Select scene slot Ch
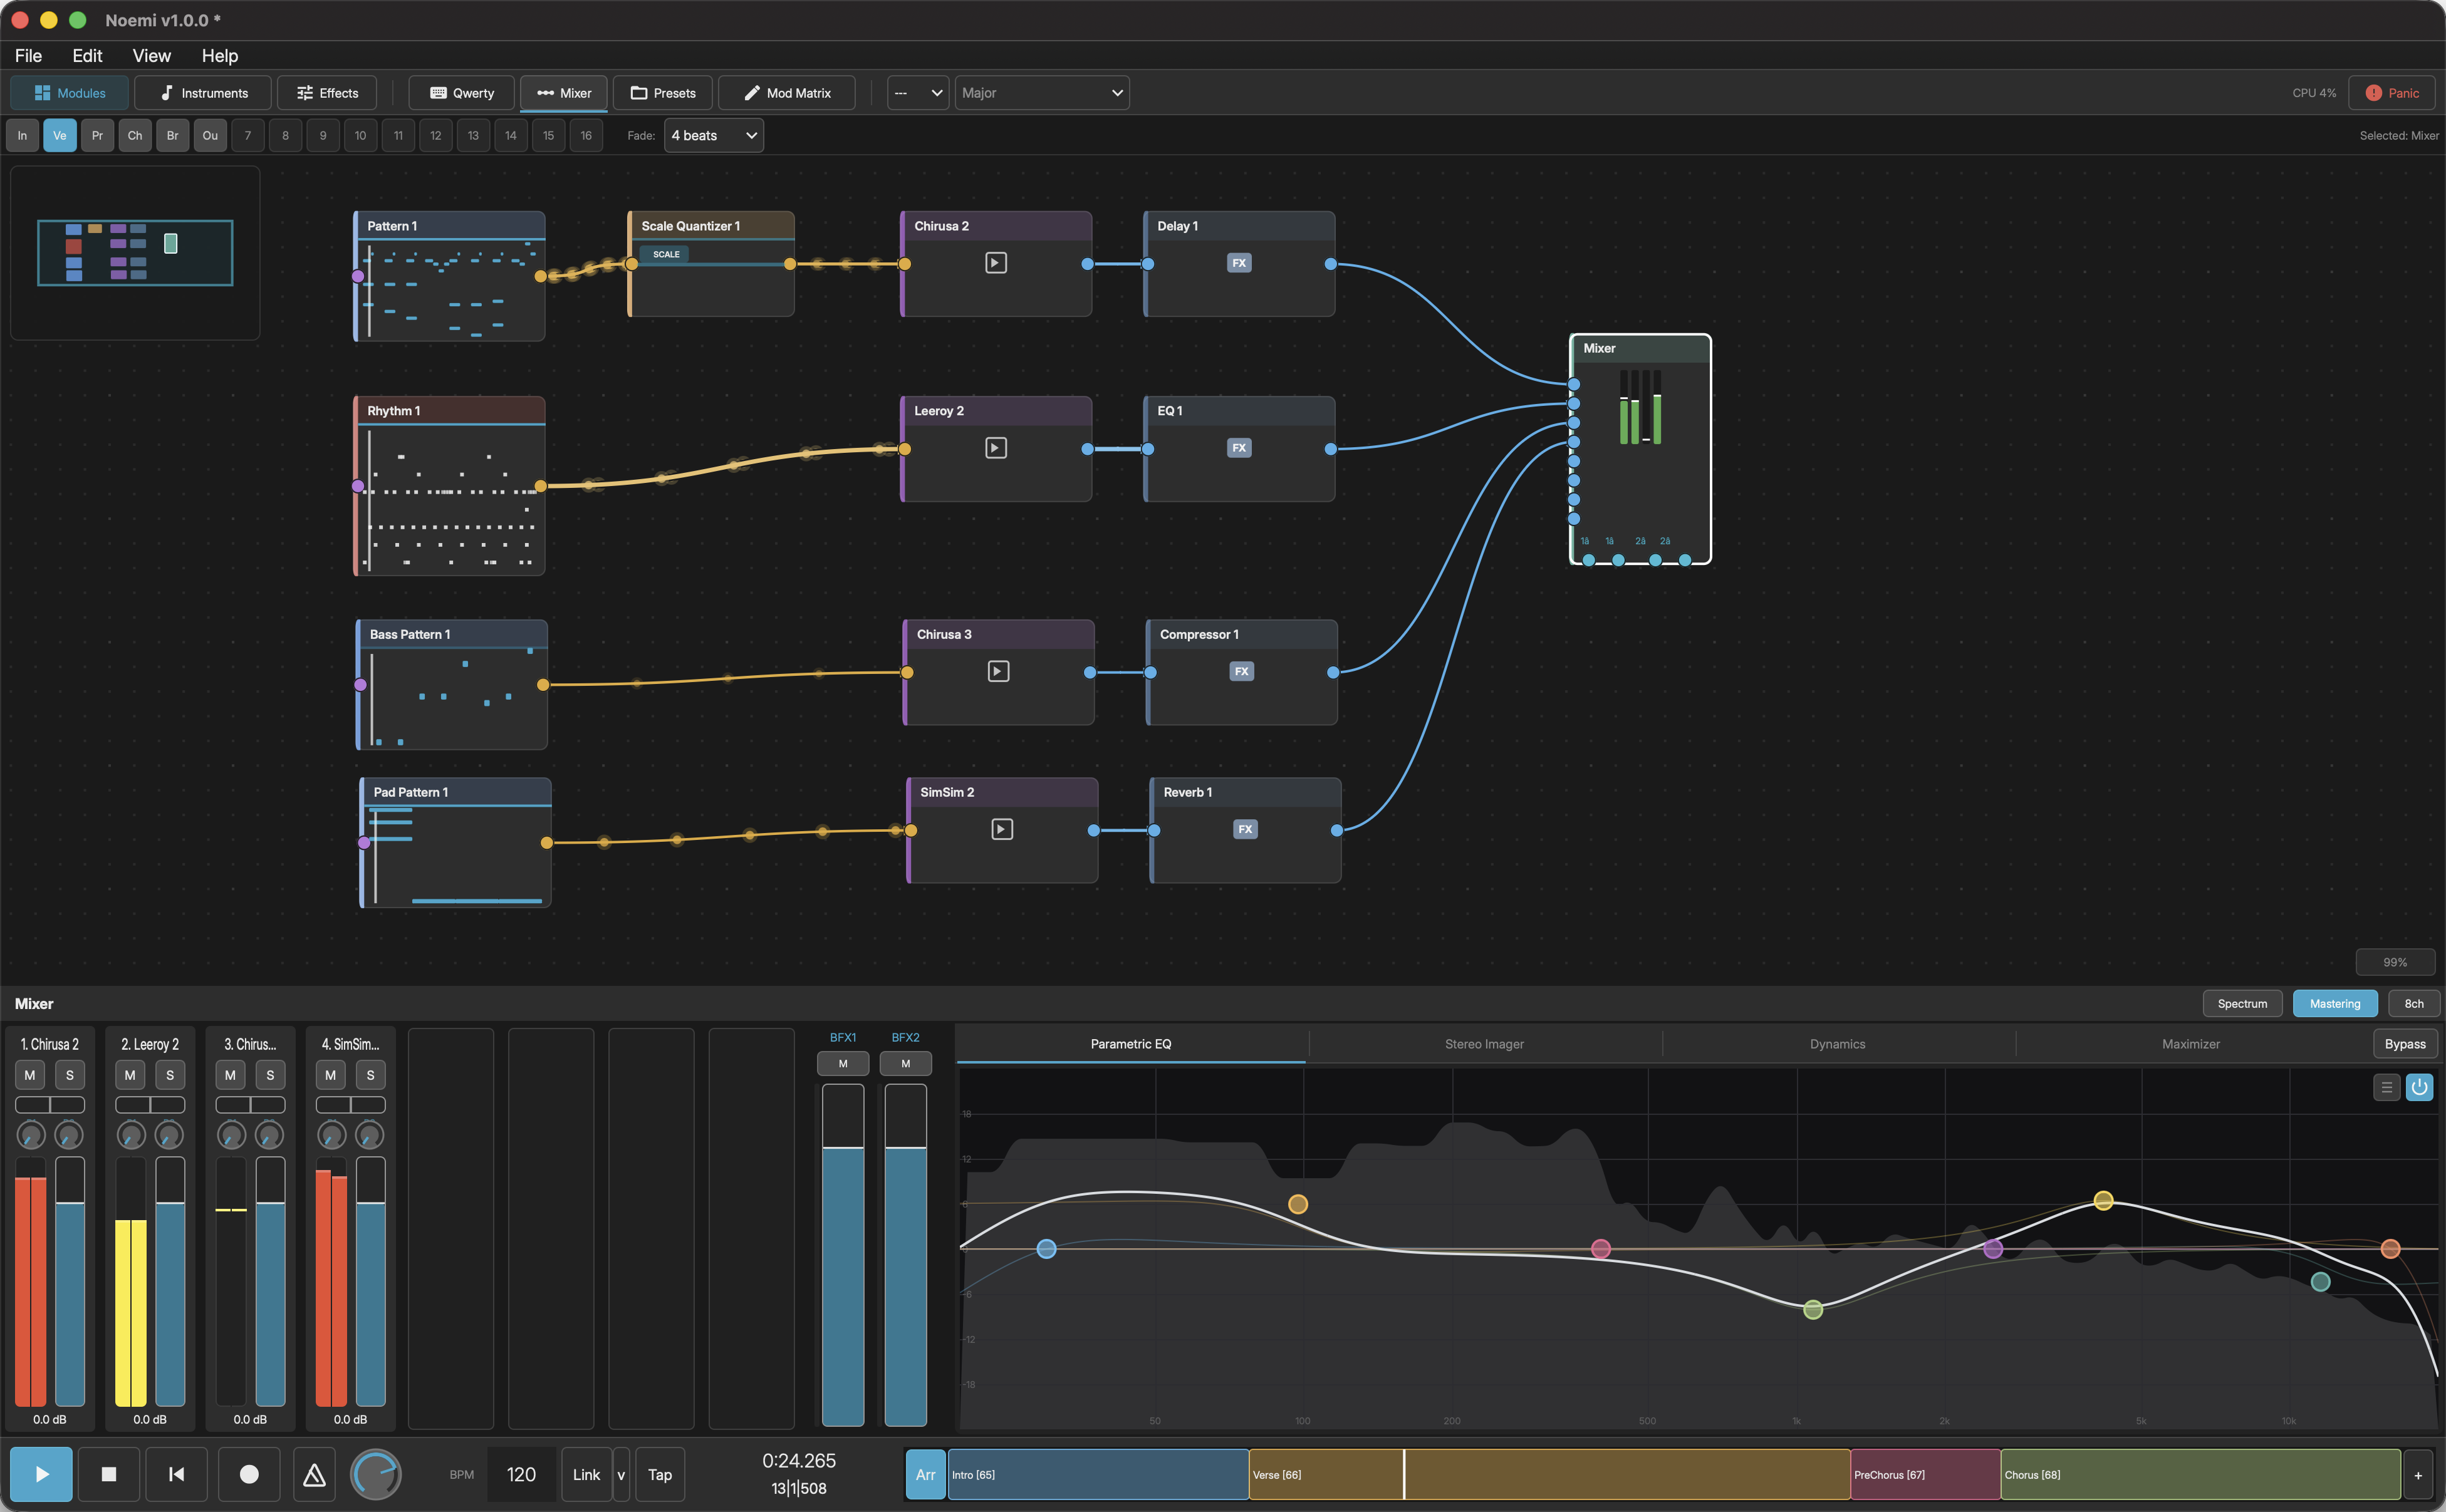 click(135, 136)
